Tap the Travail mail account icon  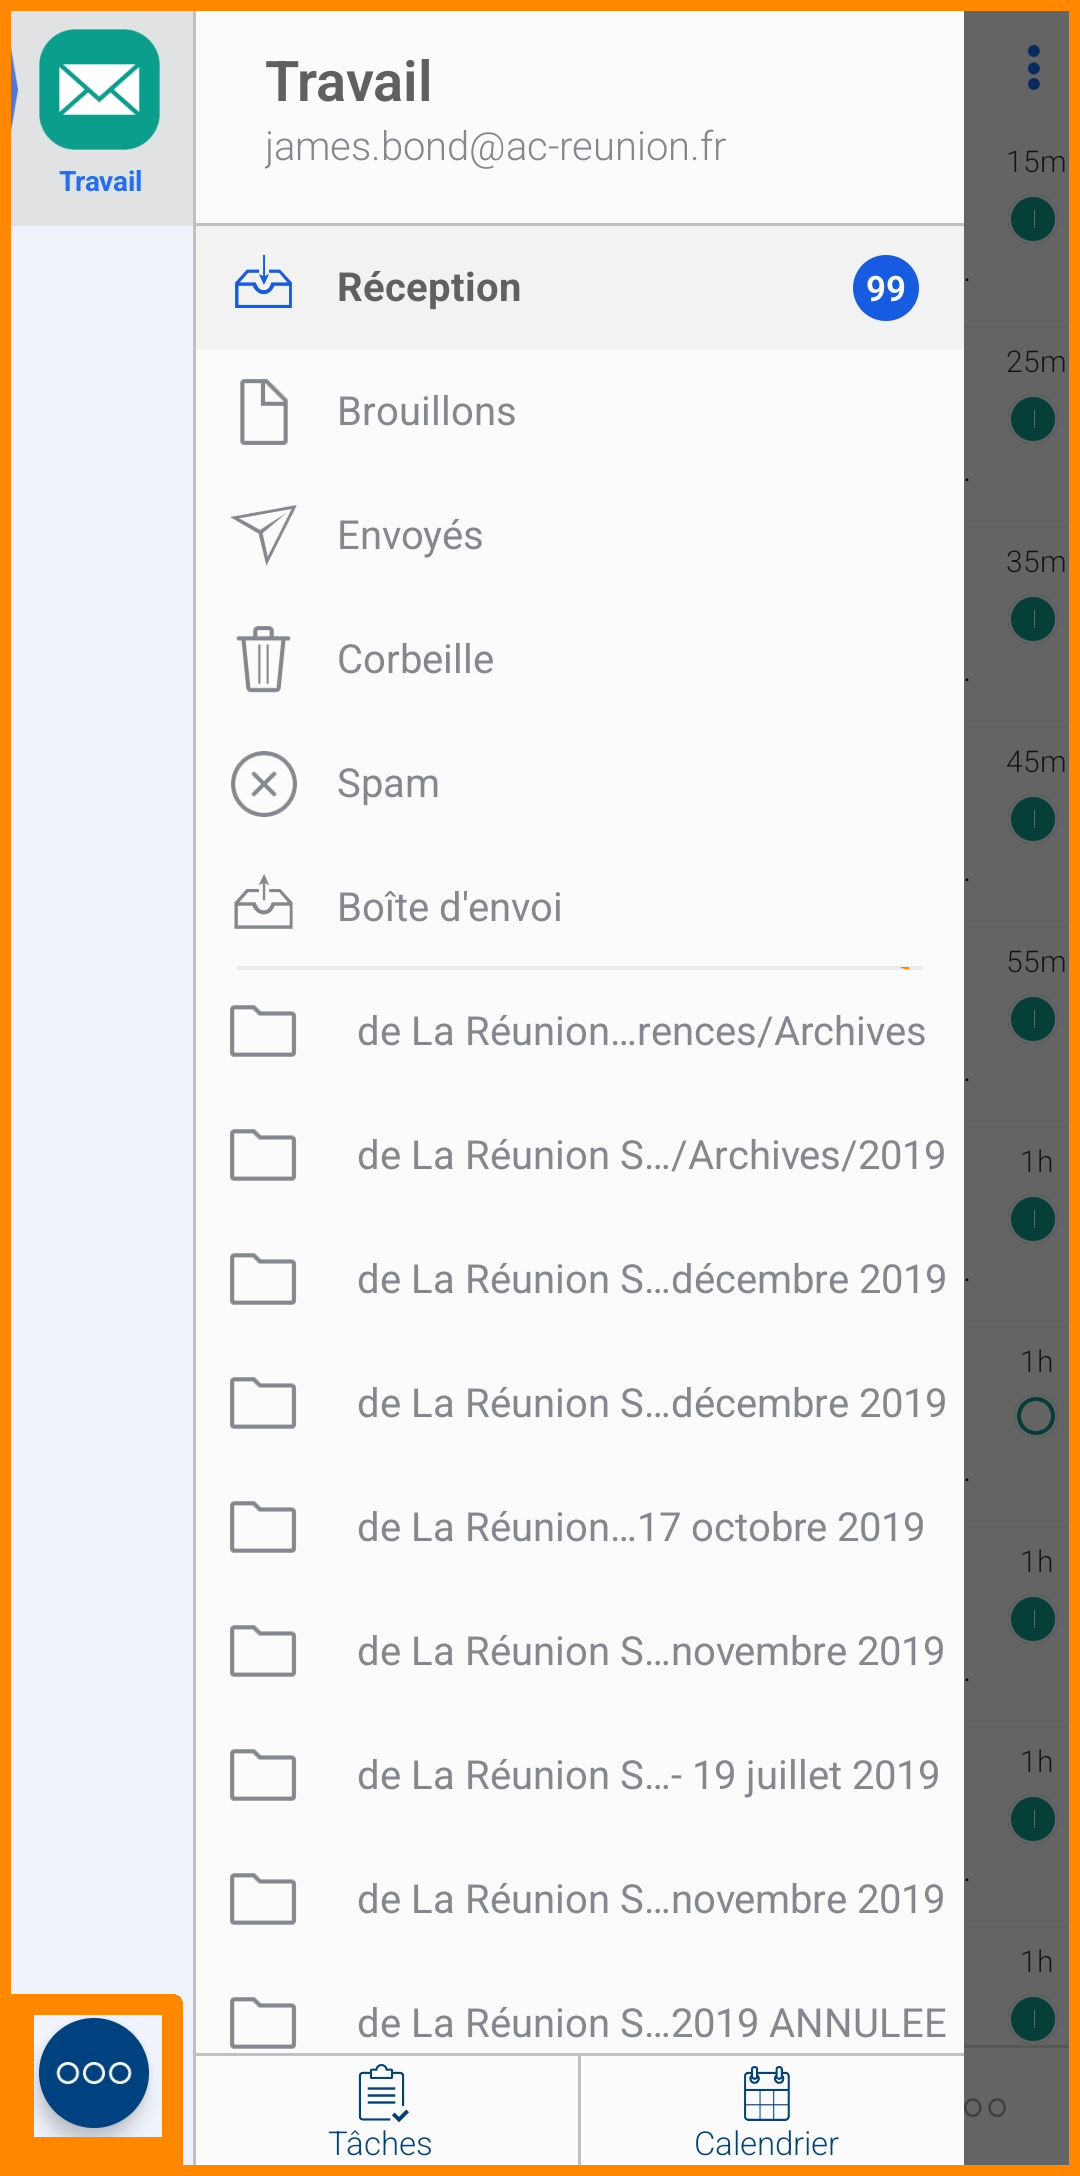[x=100, y=92]
